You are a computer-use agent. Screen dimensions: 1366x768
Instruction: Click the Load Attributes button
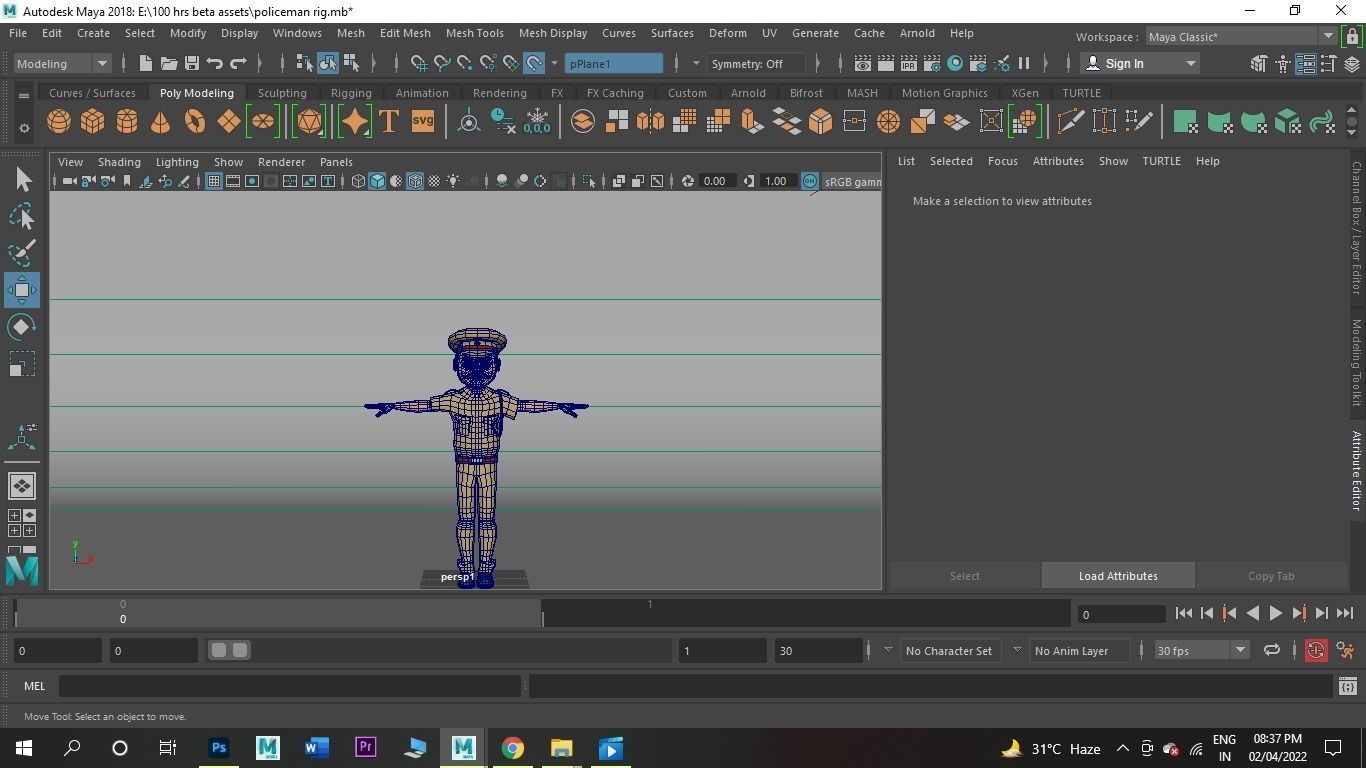(1118, 576)
